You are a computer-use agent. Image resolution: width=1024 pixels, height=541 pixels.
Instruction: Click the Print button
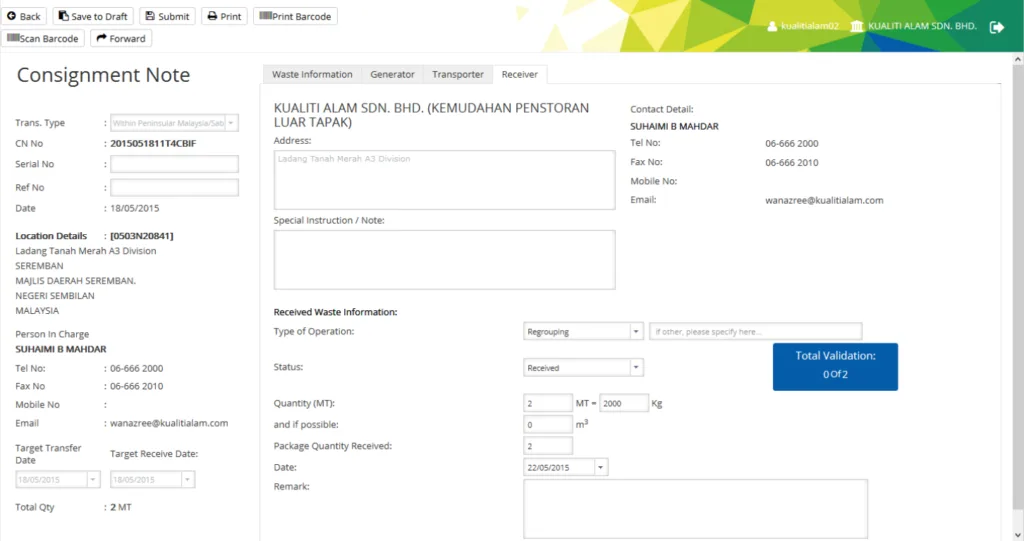pyautogui.click(x=224, y=16)
